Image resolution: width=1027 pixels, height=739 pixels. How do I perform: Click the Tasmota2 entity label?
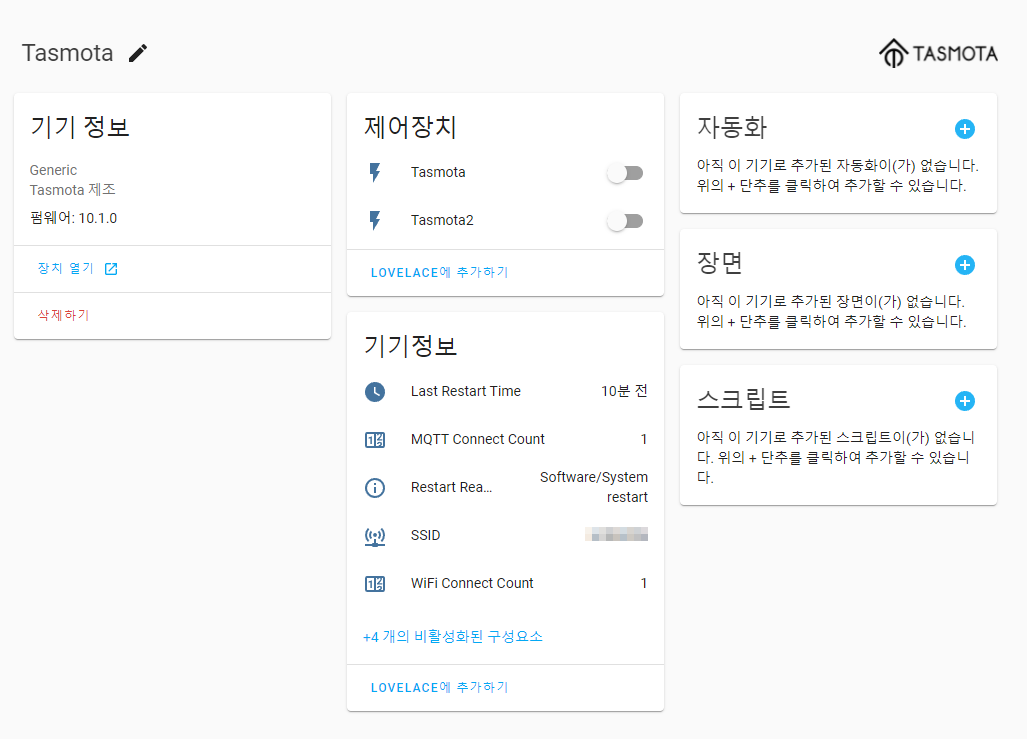pyautogui.click(x=442, y=221)
